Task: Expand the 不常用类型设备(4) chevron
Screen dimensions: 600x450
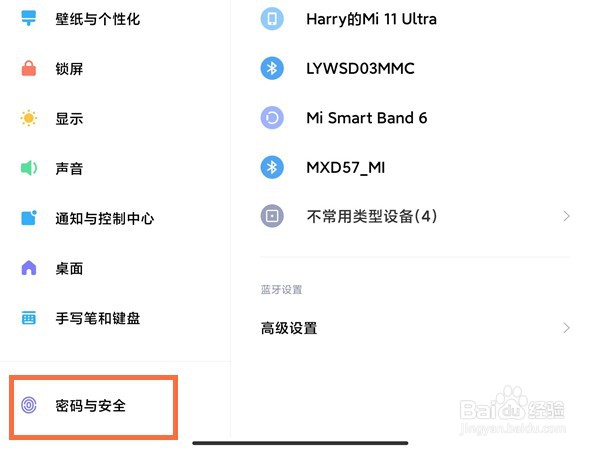Action: coord(567,216)
